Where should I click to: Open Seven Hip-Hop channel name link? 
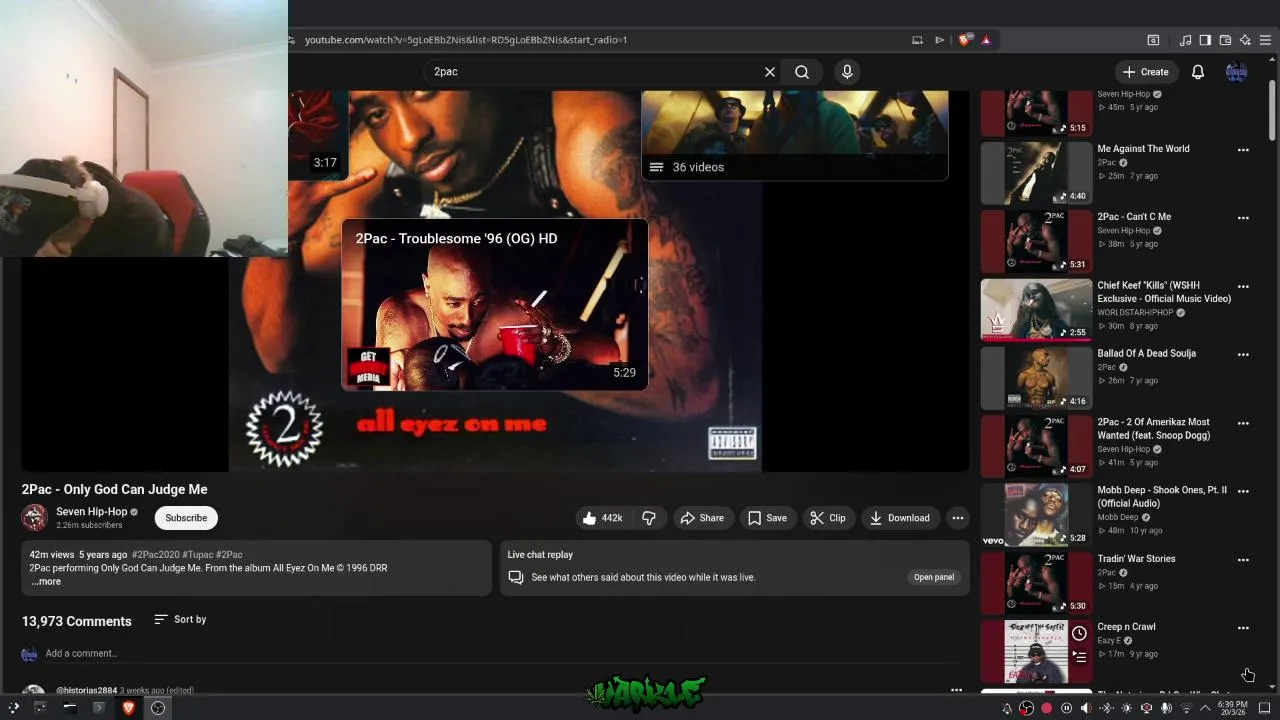click(x=92, y=512)
